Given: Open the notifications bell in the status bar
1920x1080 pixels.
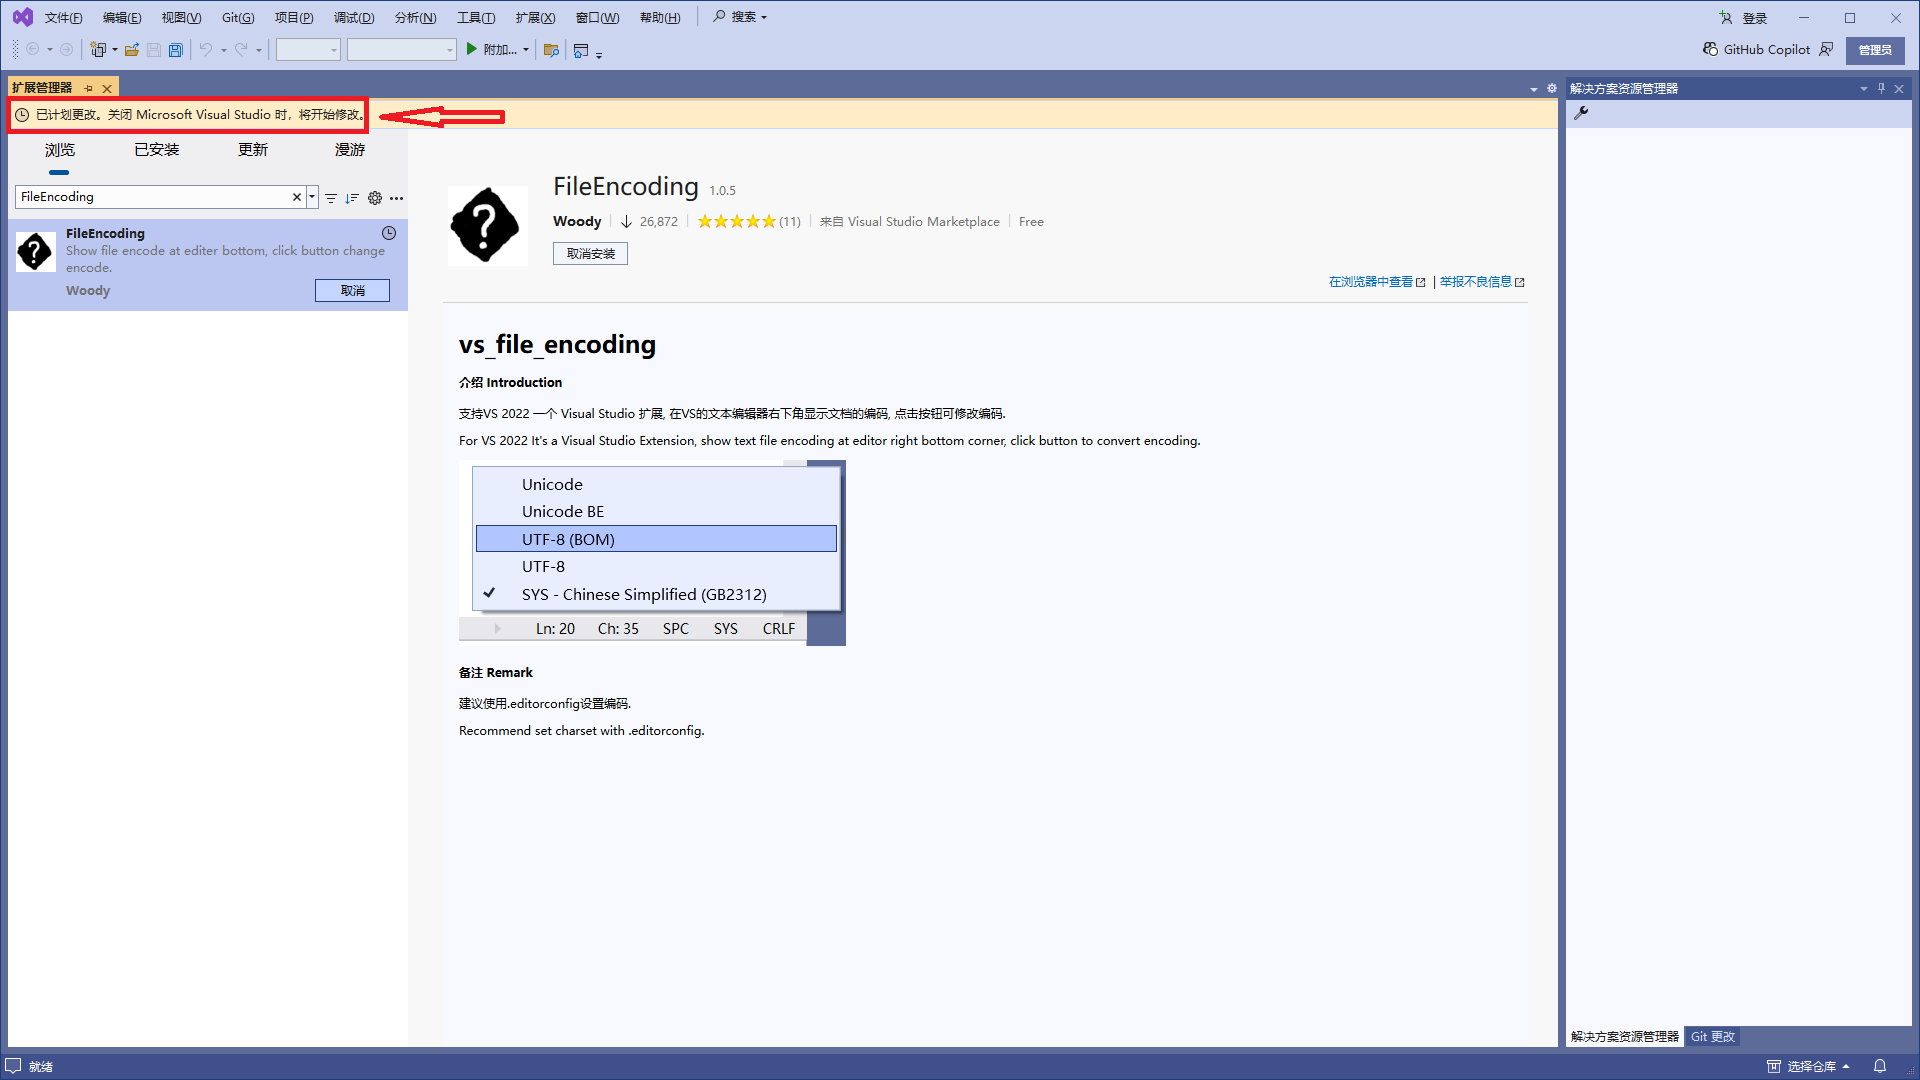Looking at the screenshot, I should point(1880,1066).
